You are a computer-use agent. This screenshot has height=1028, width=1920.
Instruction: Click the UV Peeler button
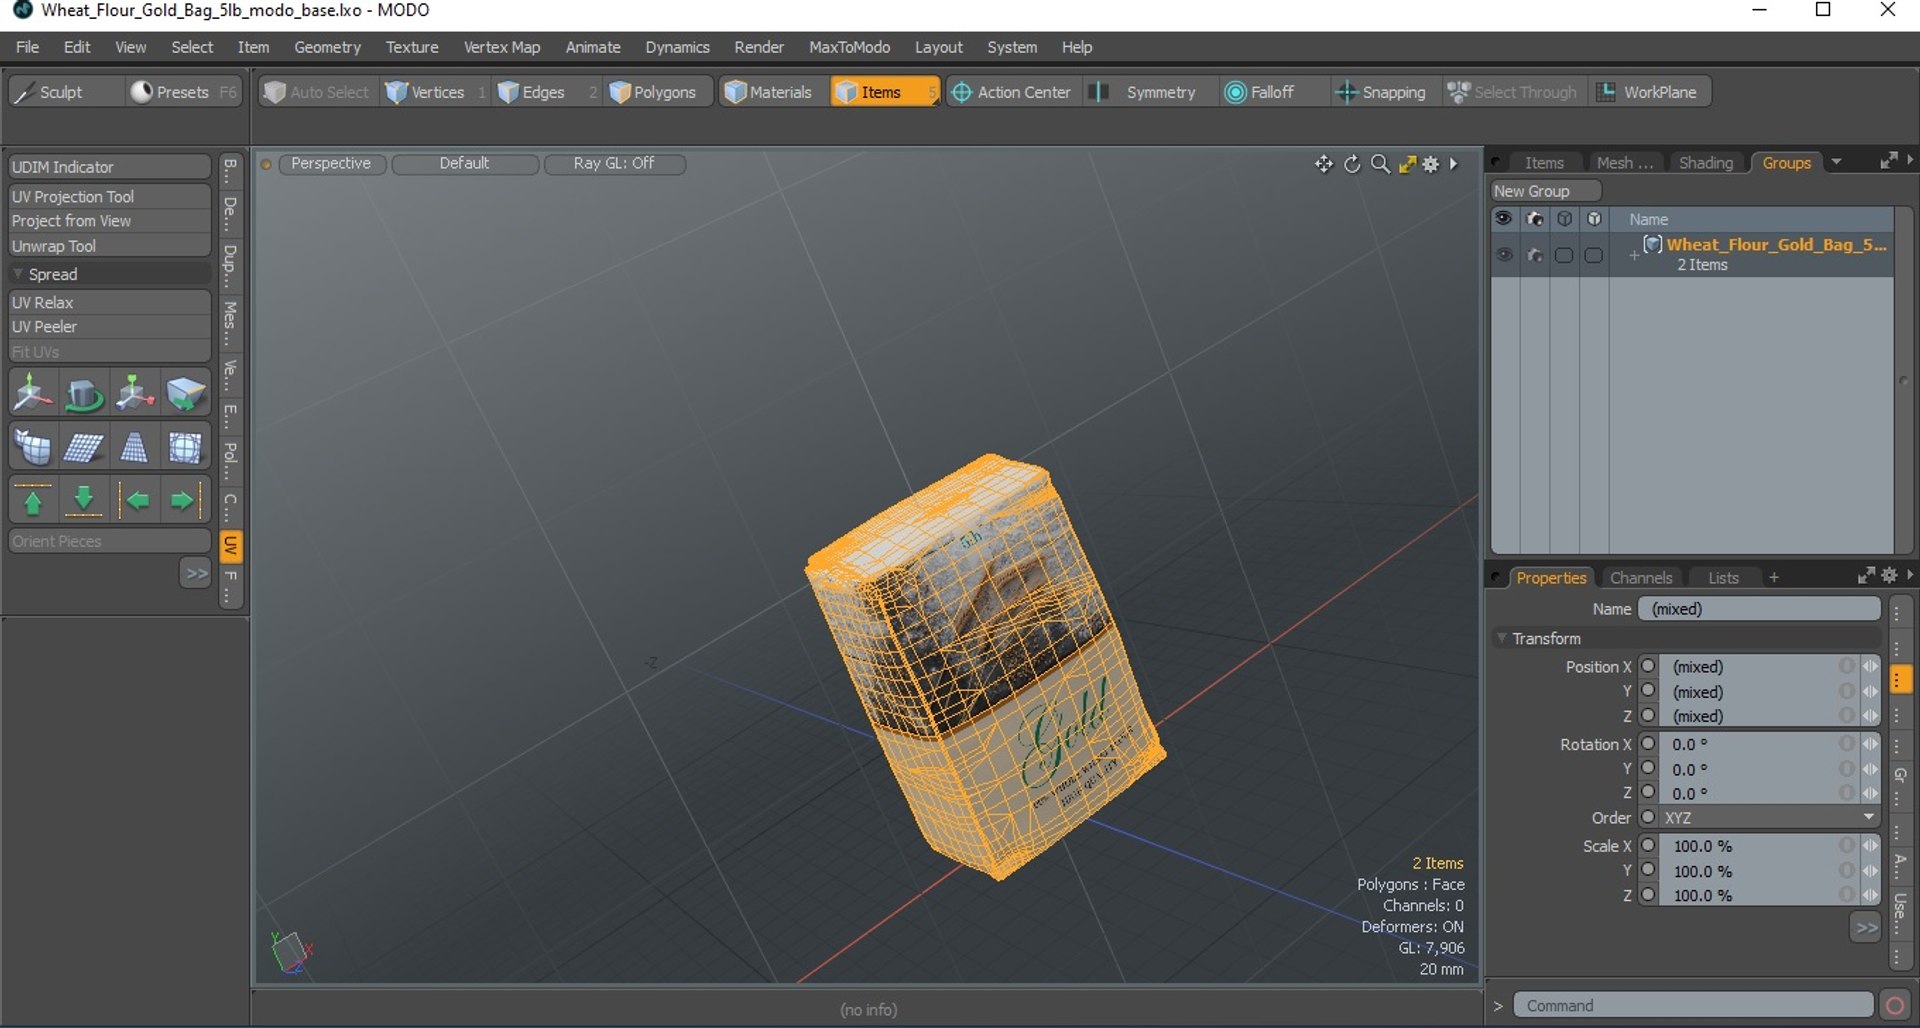(110, 327)
